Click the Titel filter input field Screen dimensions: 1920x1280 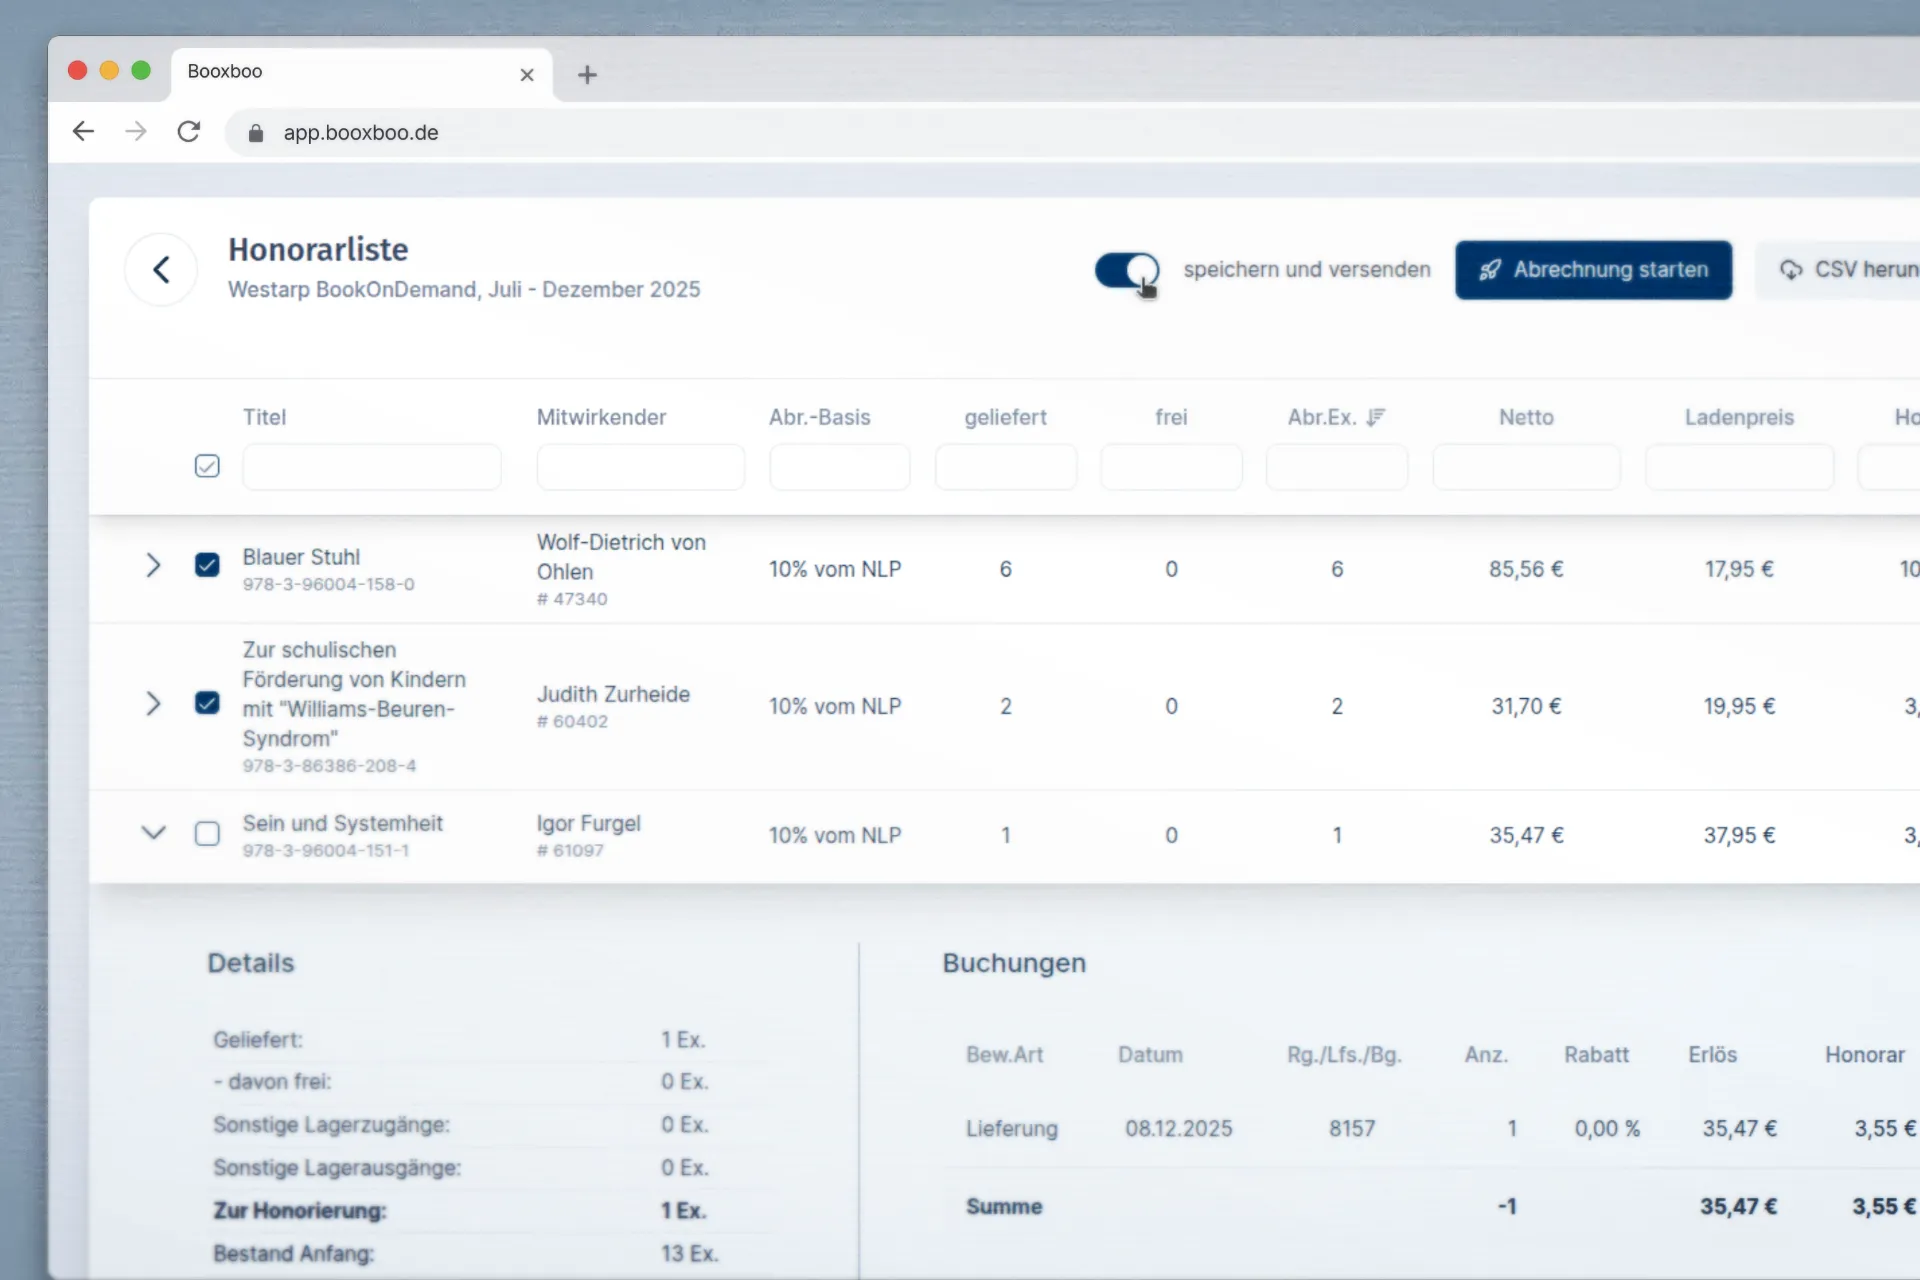[372, 467]
